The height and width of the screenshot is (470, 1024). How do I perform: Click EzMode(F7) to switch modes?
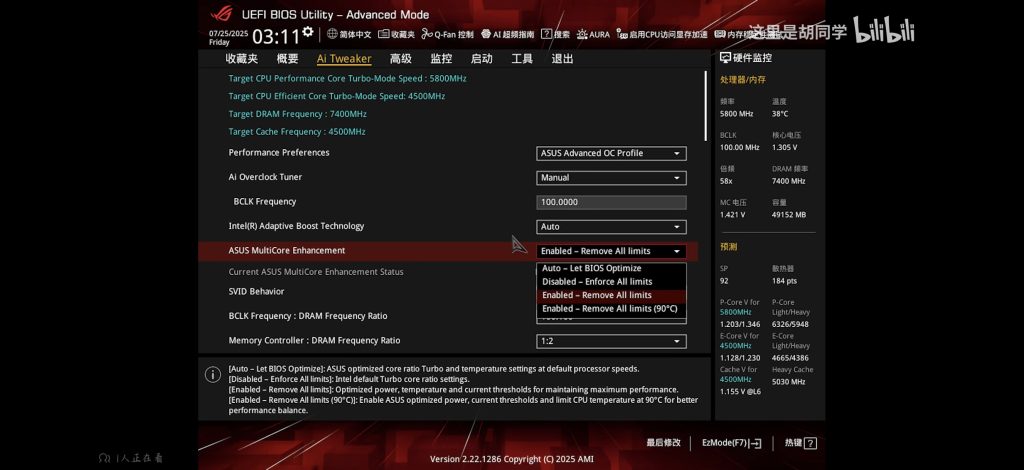pyautogui.click(x=731, y=443)
